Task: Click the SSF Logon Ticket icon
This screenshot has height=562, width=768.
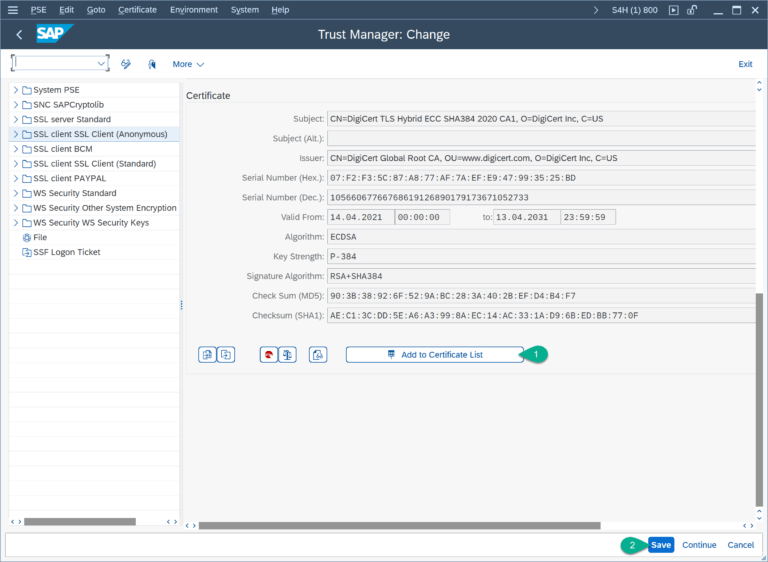Action: (26, 253)
